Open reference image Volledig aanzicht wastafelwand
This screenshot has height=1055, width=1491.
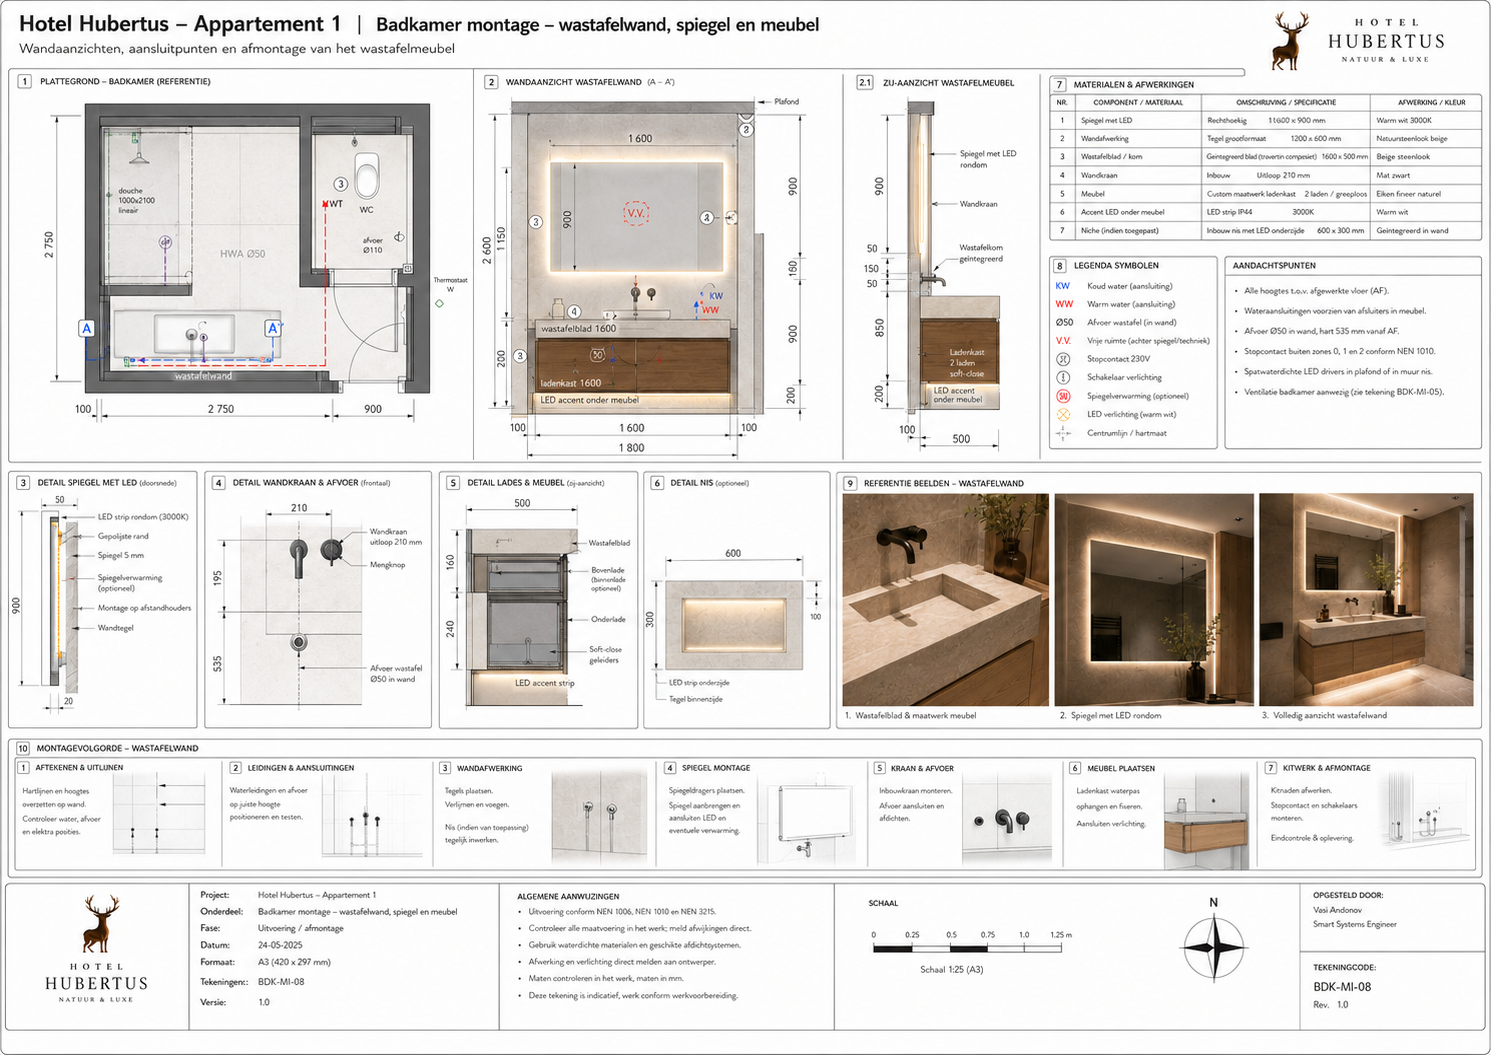coord(1366,600)
